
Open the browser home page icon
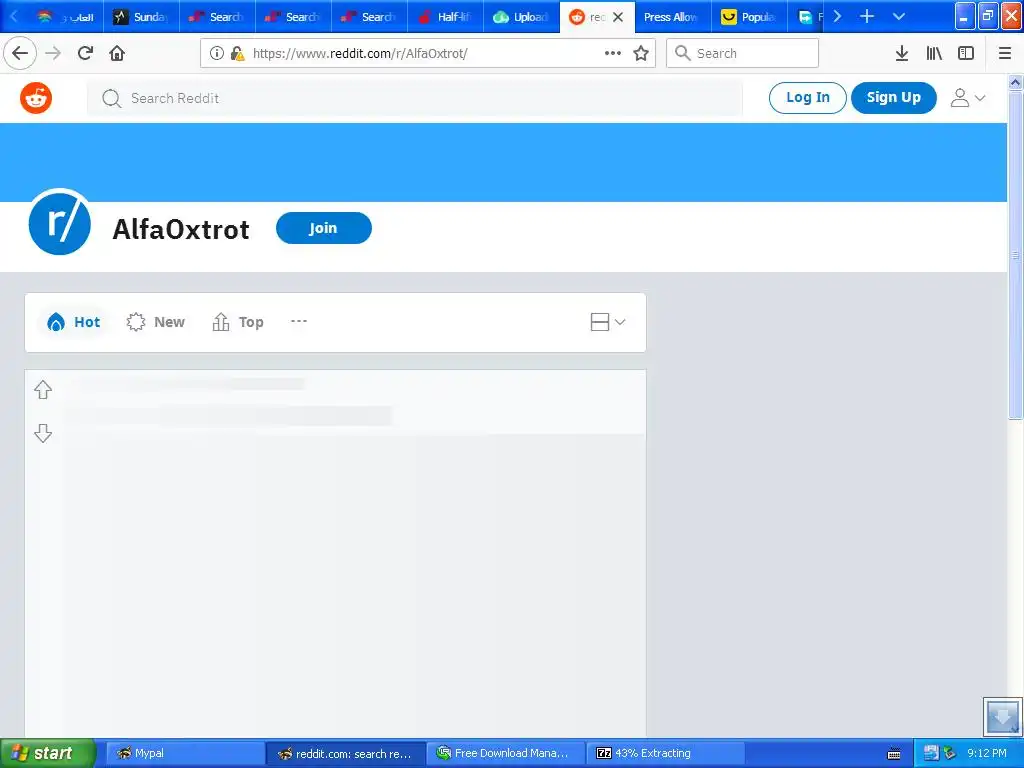click(x=117, y=53)
